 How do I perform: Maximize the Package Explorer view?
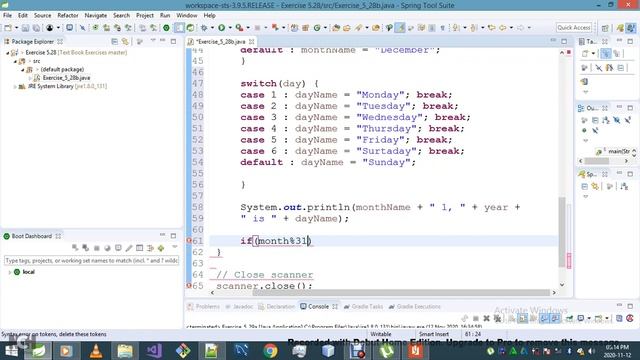coord(173,42)
